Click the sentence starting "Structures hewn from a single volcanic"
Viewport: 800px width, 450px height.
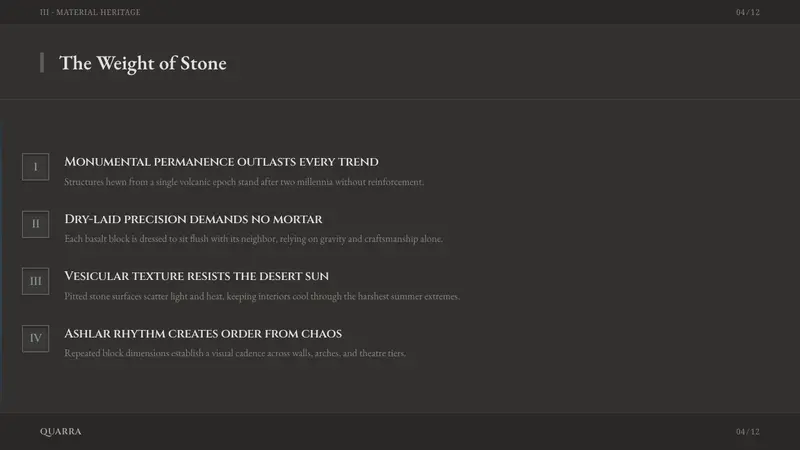[244, 182]
